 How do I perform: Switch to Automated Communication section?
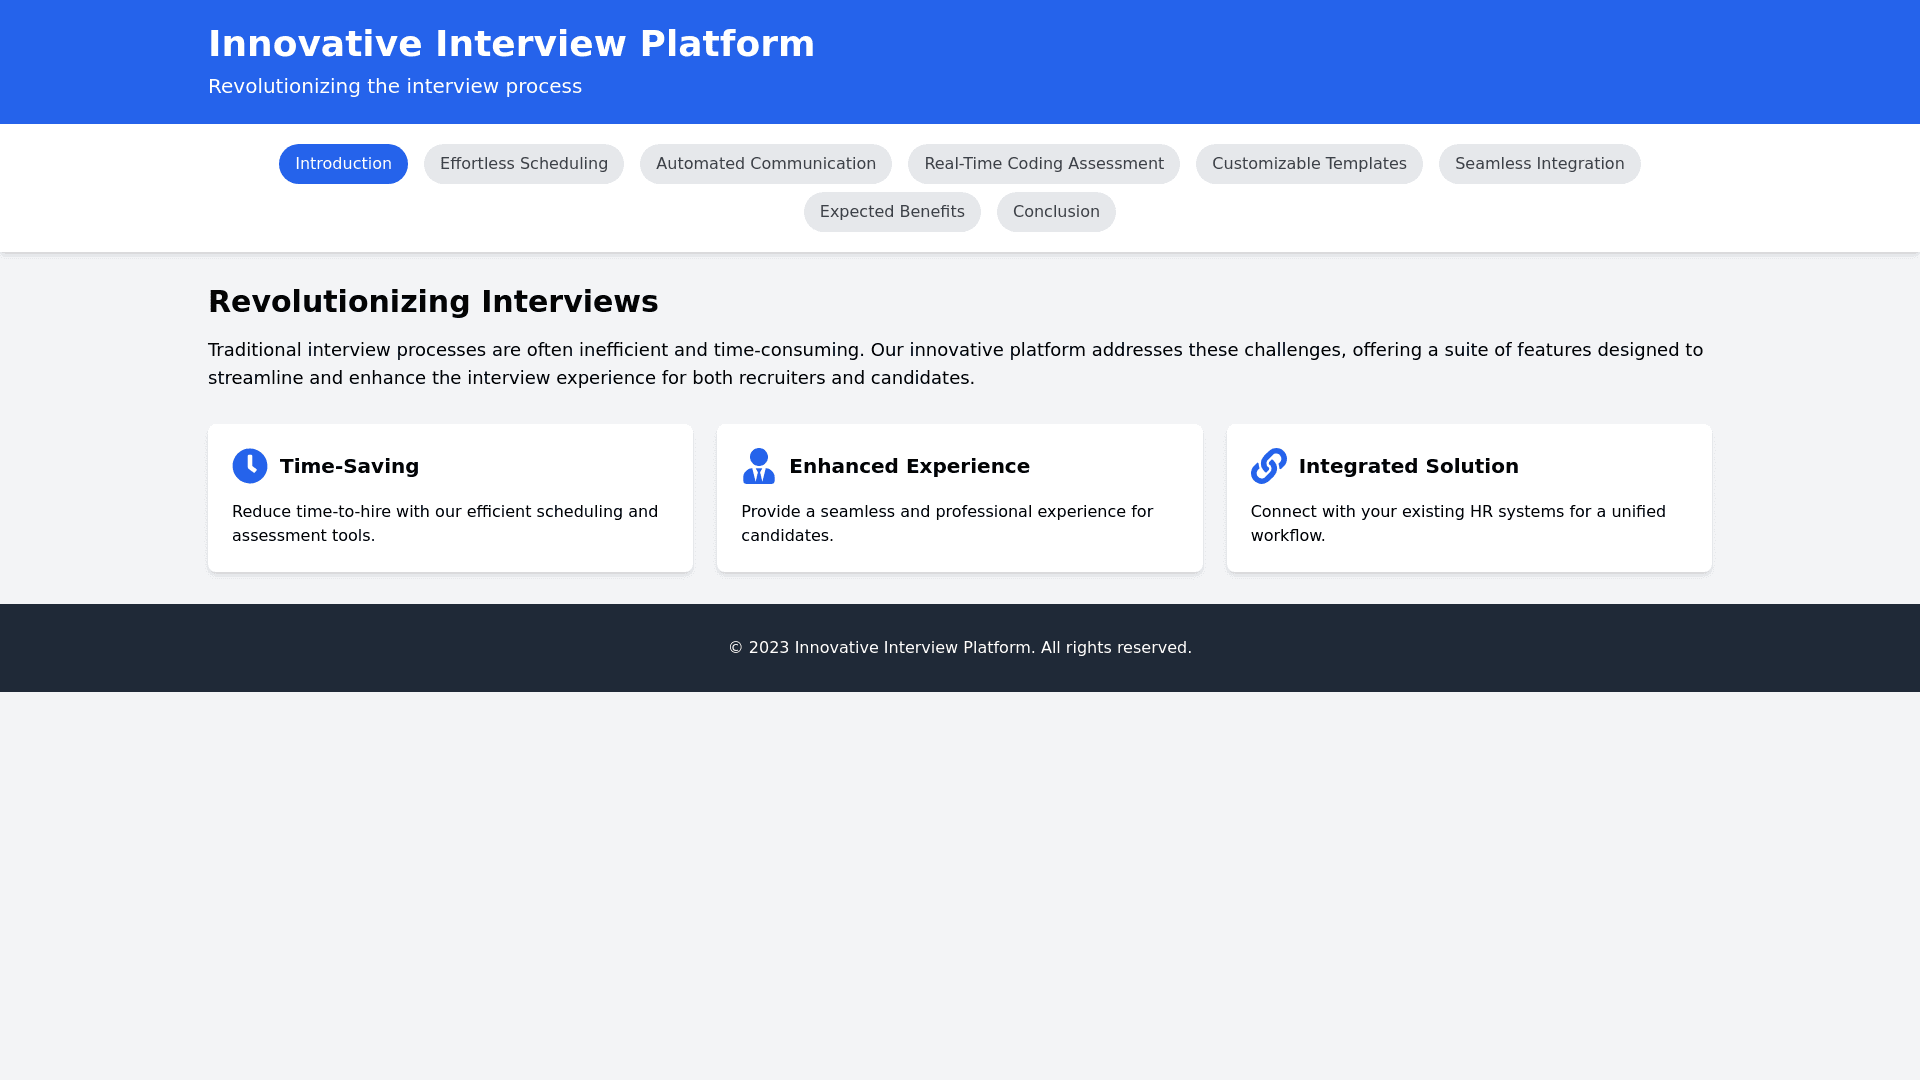pyautogui.click(x=766, y=164)
